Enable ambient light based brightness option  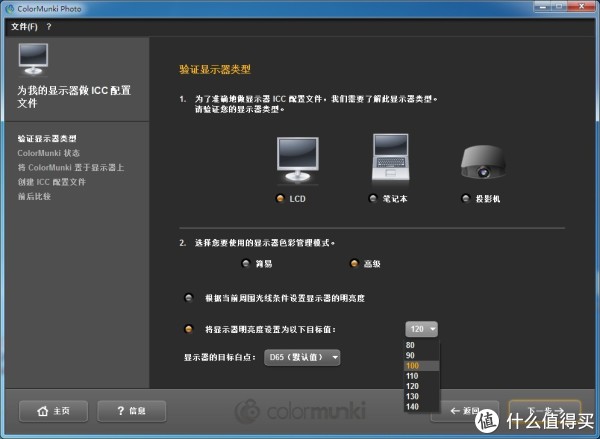click(189, 298)
